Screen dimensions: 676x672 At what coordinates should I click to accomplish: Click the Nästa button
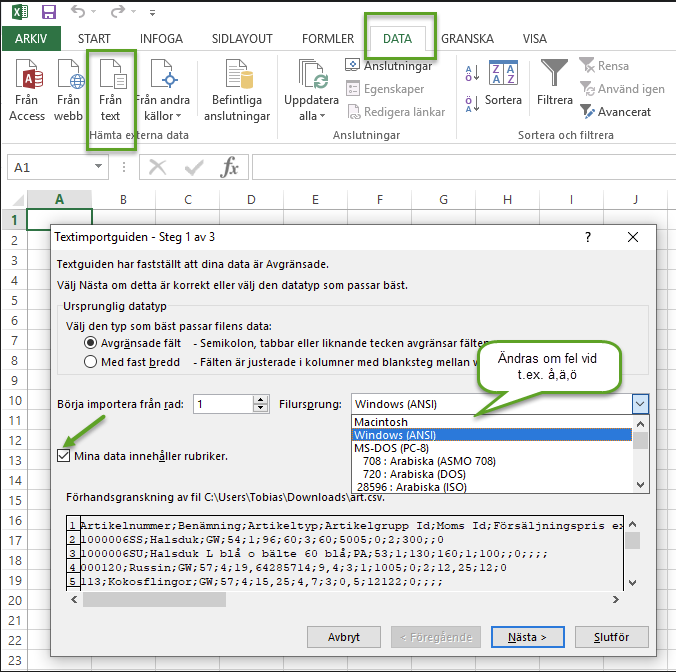pos(520,637)
